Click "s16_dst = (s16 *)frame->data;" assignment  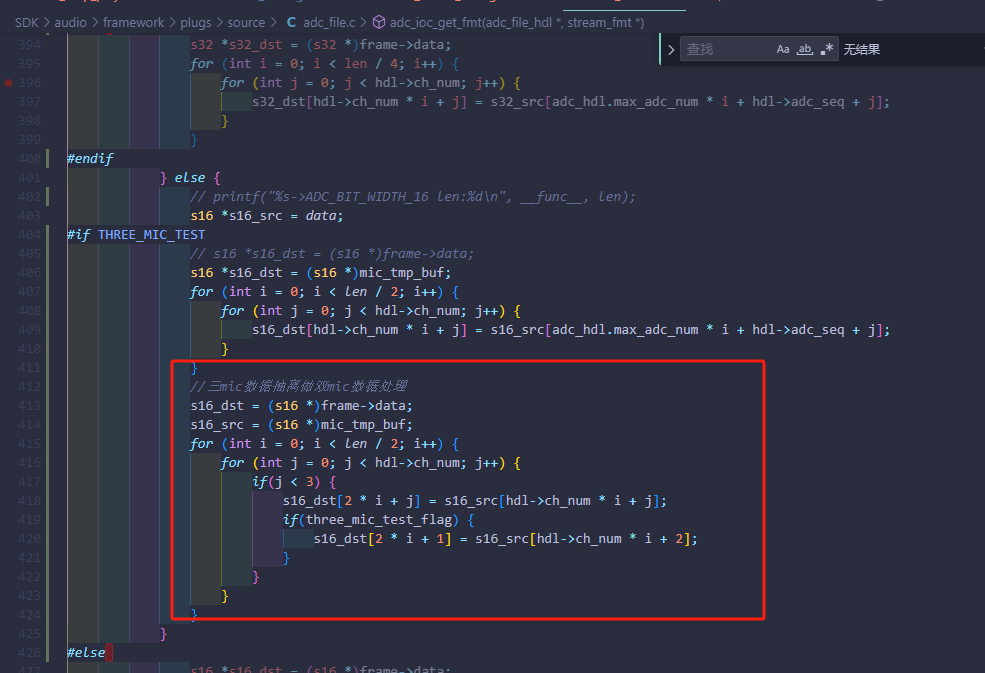pyautogui.click(x=302, y=405)
